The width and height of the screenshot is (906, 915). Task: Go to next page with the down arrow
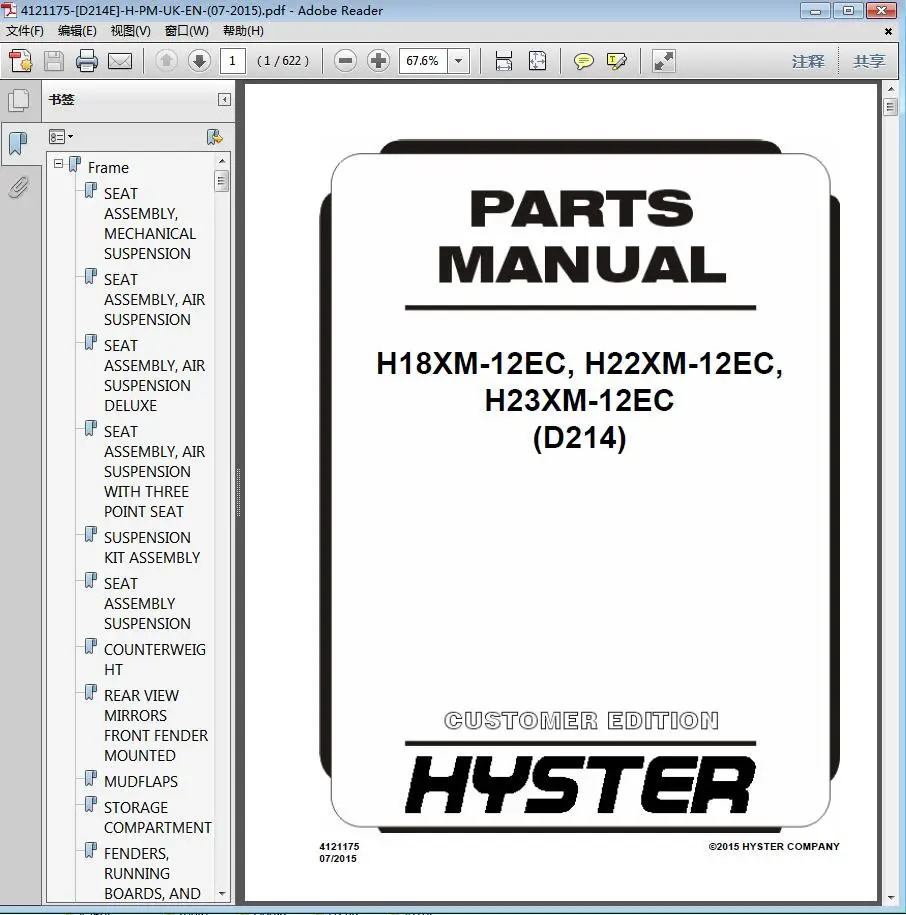200,61
